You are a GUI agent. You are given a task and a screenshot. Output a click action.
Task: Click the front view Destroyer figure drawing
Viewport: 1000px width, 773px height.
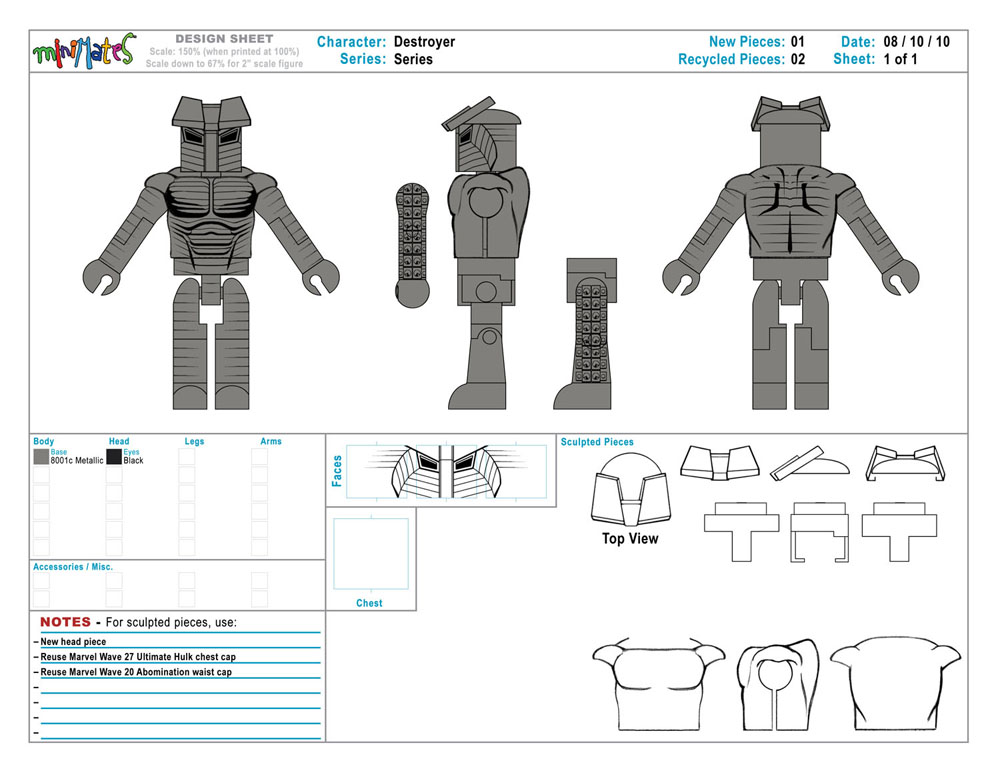pyautogui.click(x=211, y=253)
